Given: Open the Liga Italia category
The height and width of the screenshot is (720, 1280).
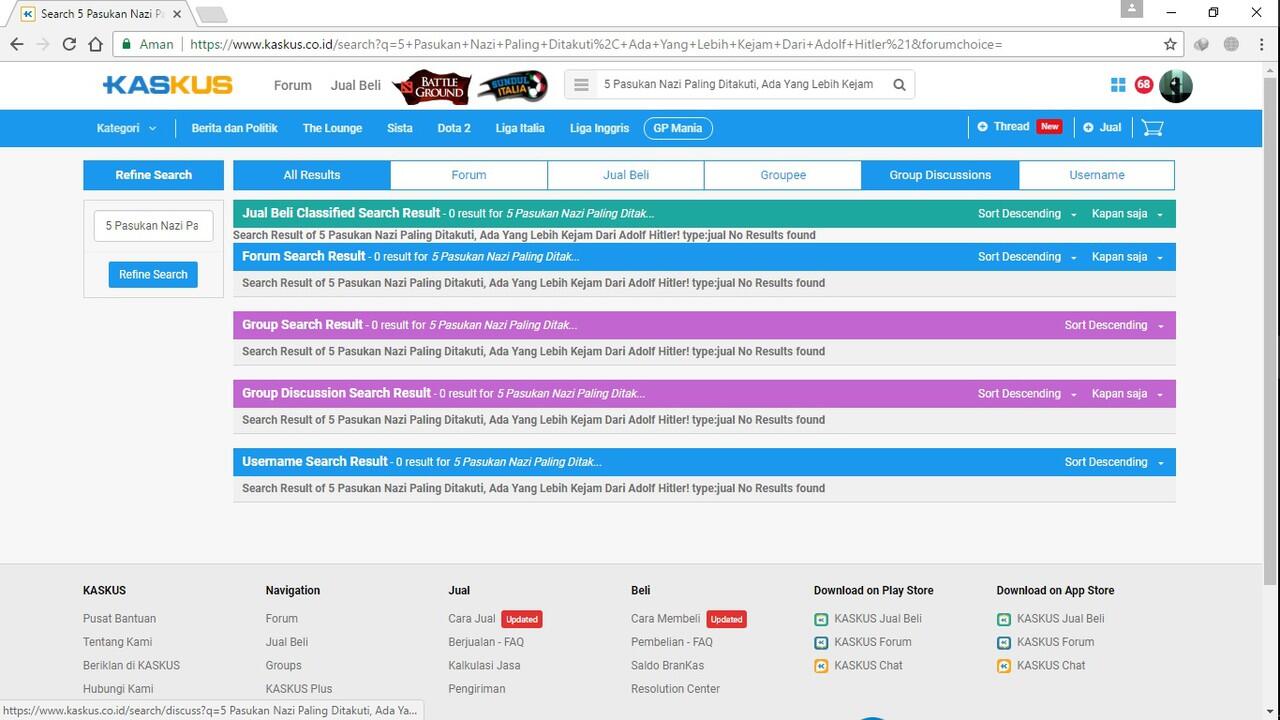Looking at the screenshot, I should click(x=520, y=128).
